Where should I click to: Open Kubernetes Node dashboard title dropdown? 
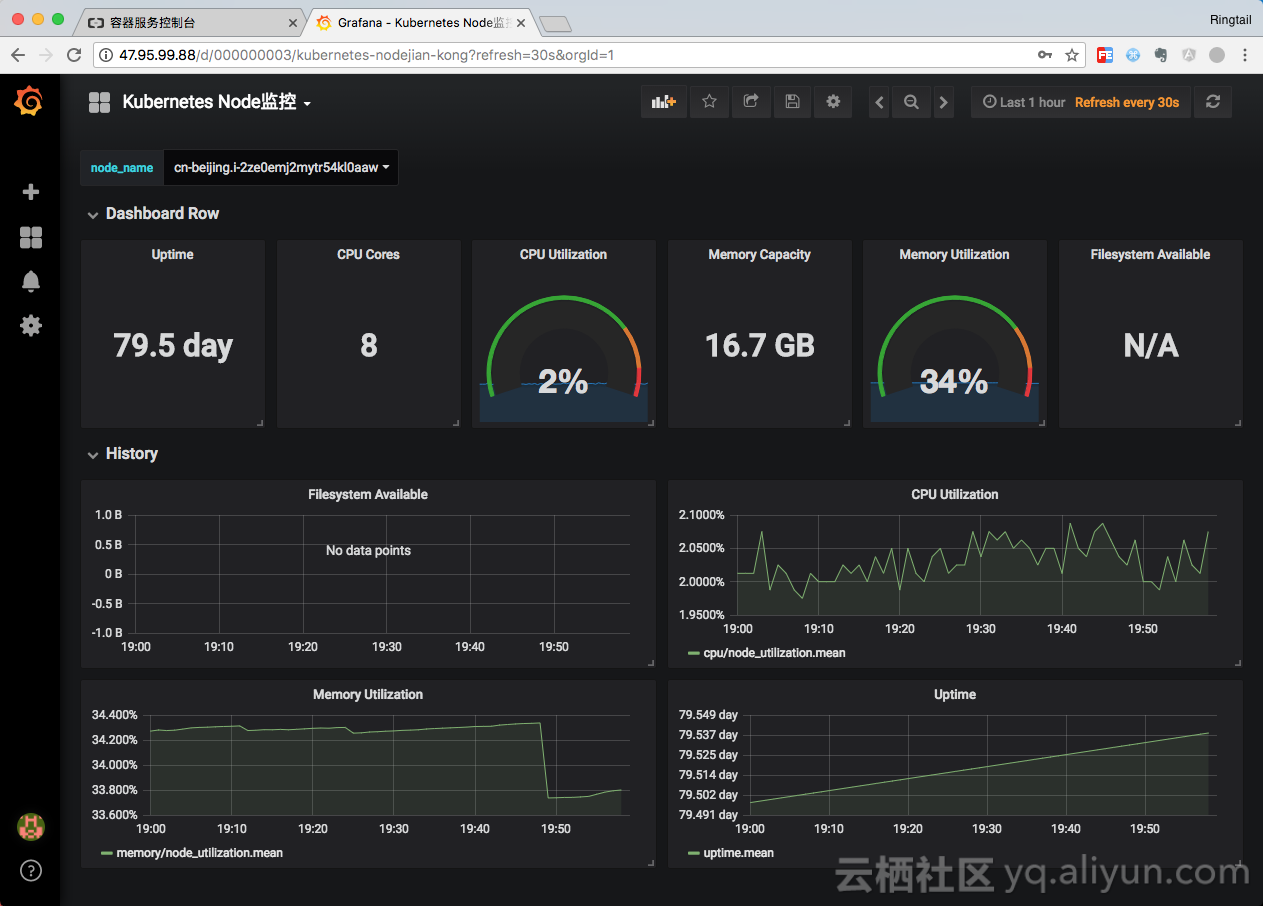[x=217, y=102]
